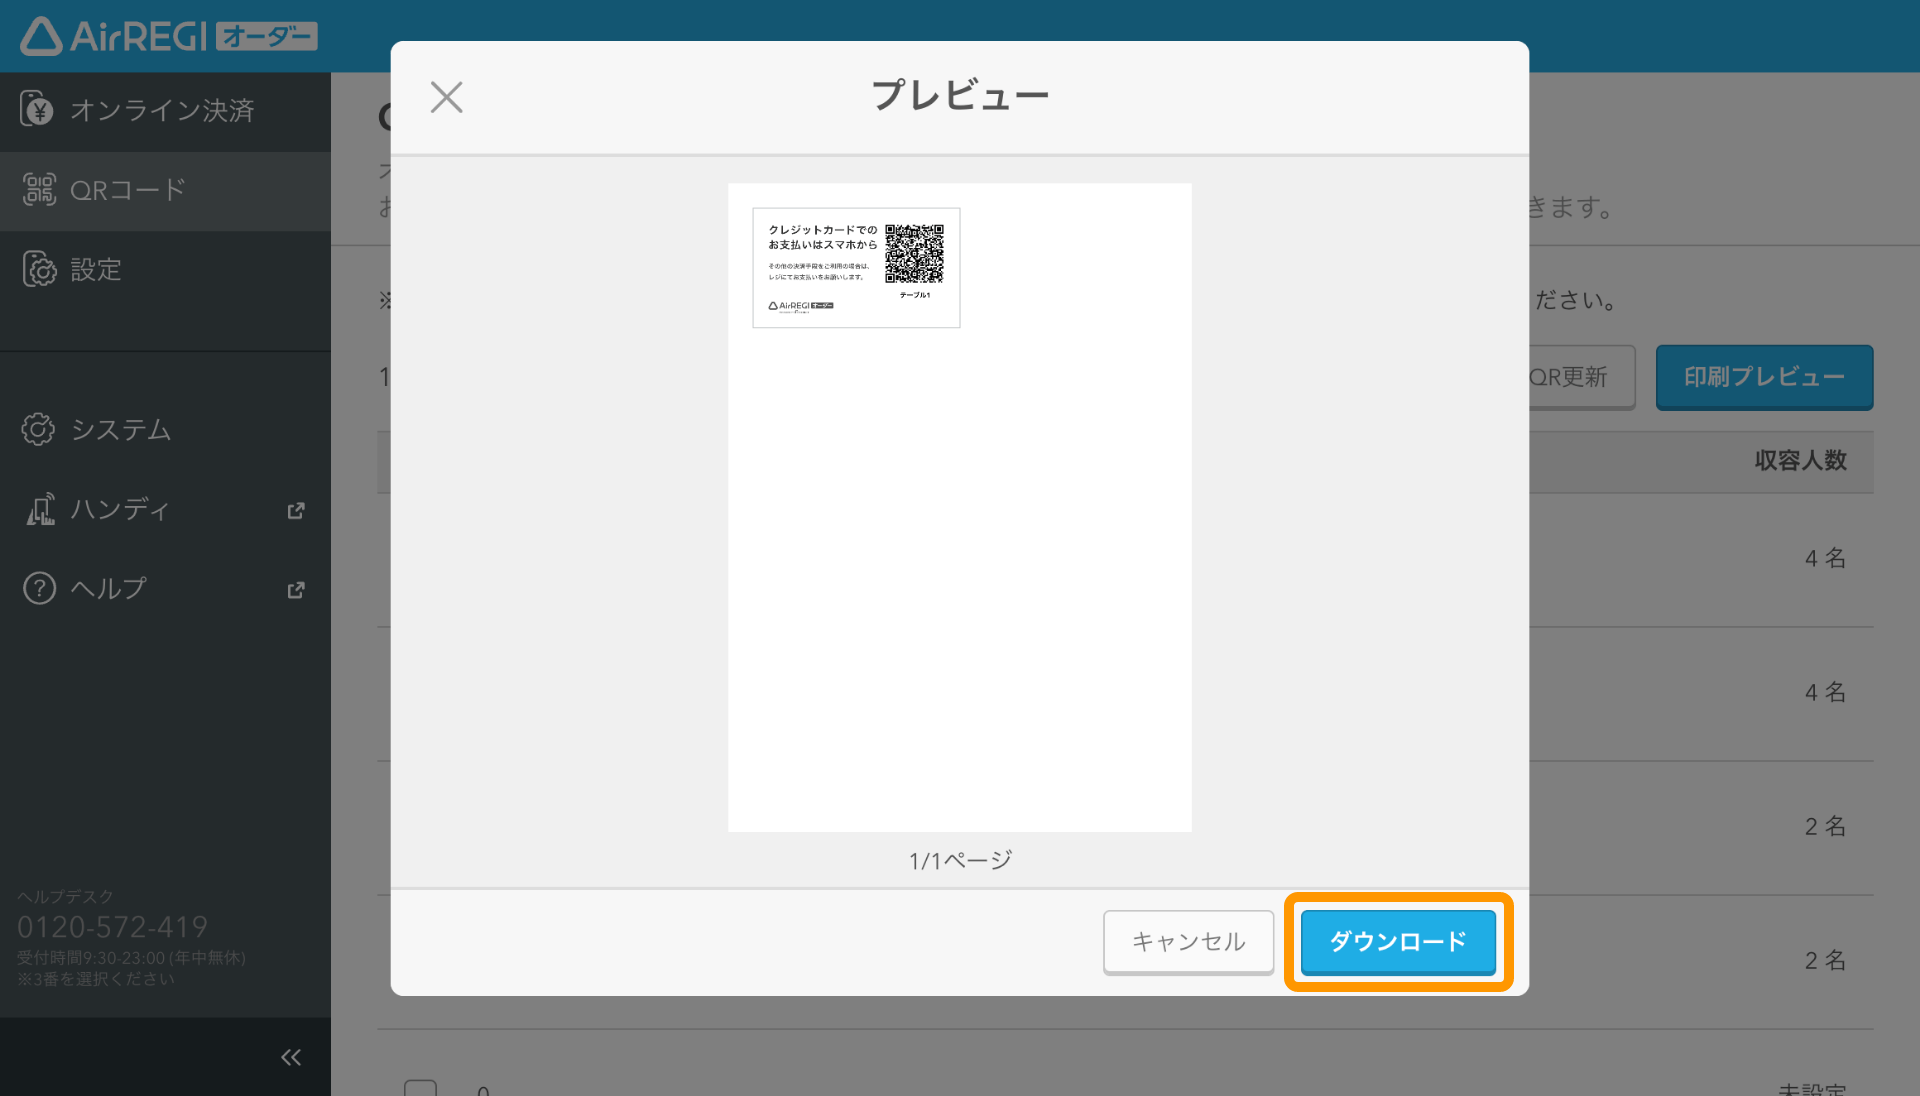
Task: Collapse the sidebar with the double chevron
Action: click(291, 1057)
